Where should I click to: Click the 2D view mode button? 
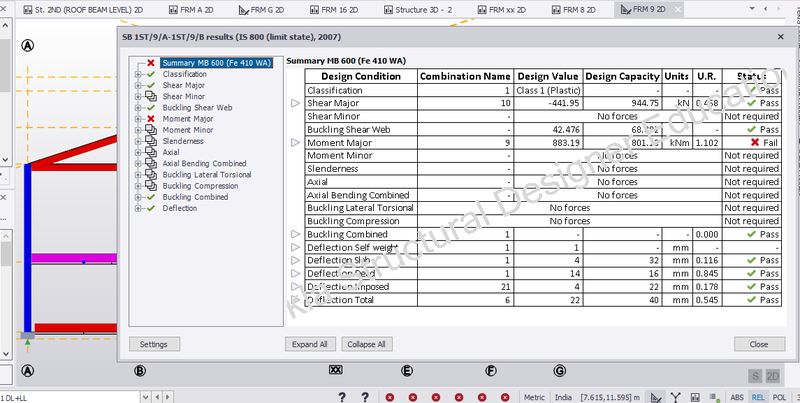(x=773, y=376)
